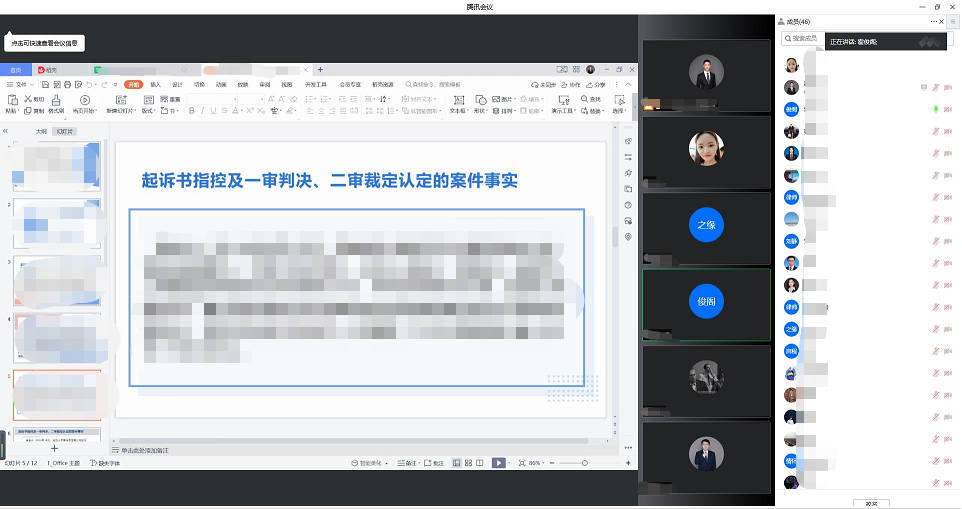The height and width of the screenshot is (509, 962).
Task: Open the 插入 Insert ribbon tab
Action: tap(155, 85)
